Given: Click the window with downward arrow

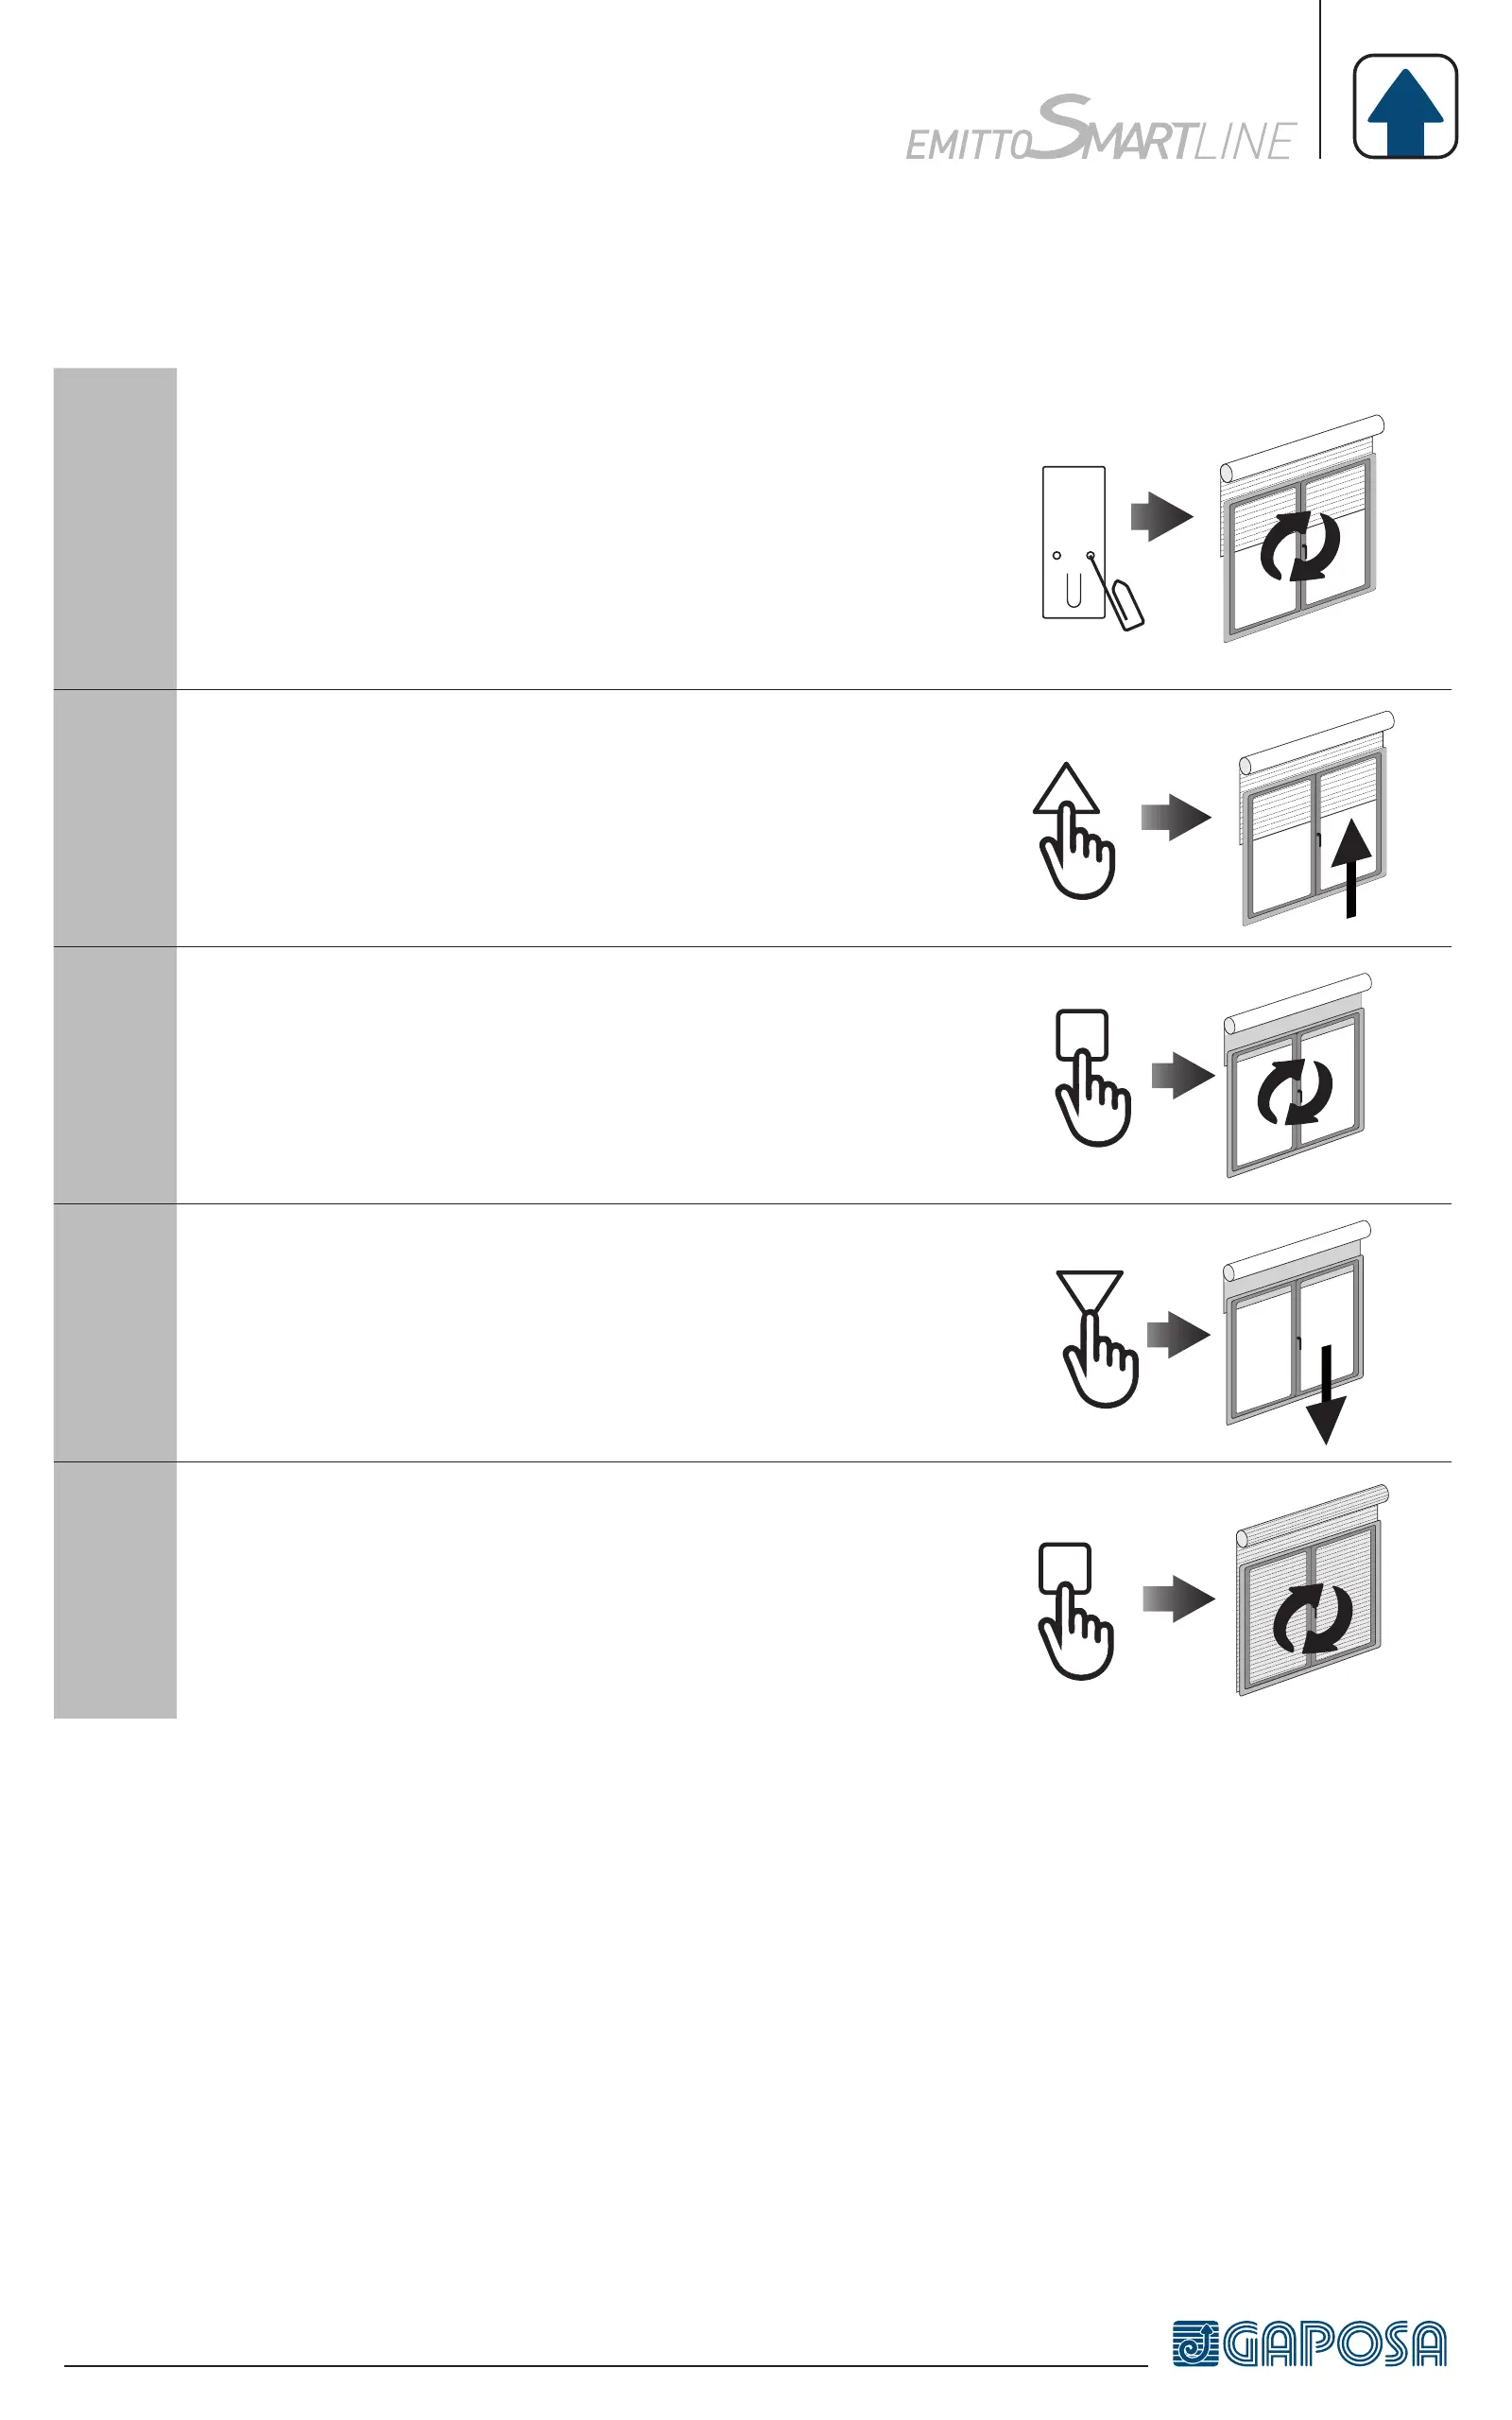Looking at the screenshot, I should [x=1297, y=1332].
